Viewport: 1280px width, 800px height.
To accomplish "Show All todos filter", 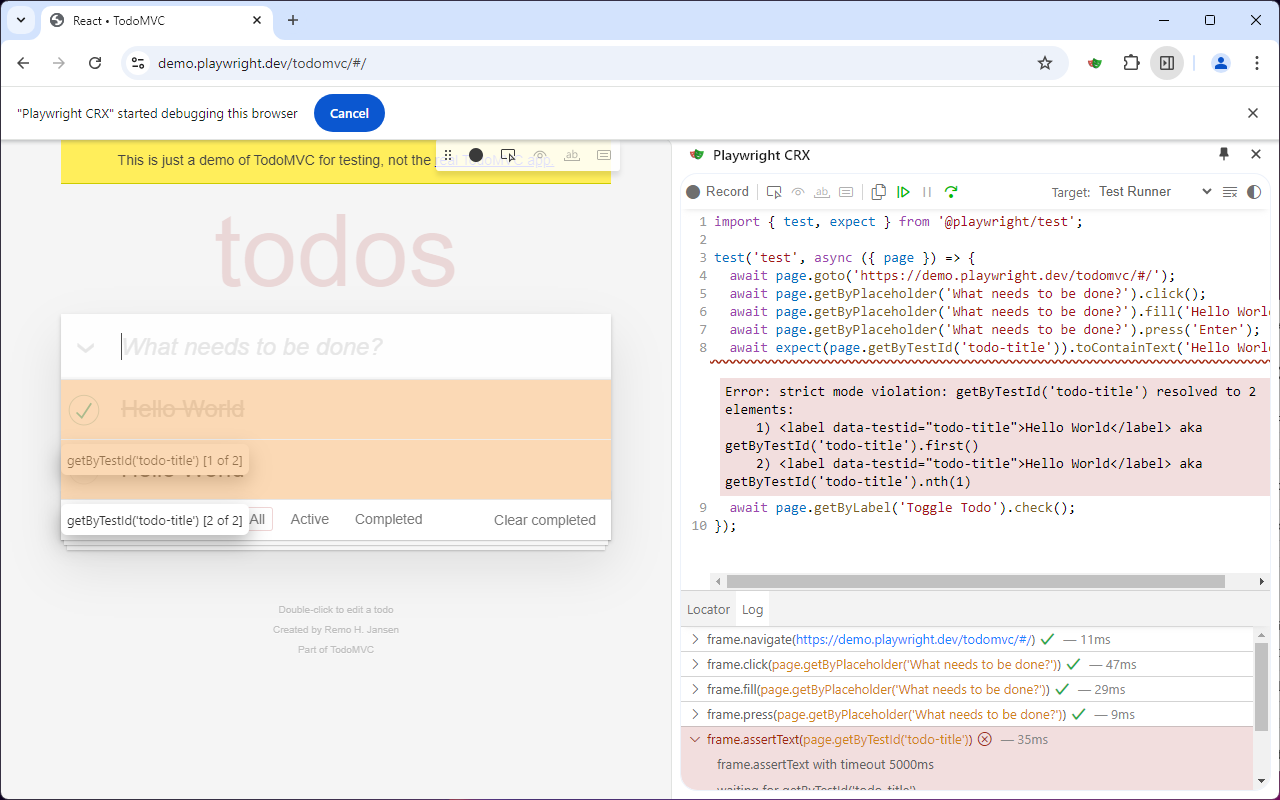I will tap(258, 519).
